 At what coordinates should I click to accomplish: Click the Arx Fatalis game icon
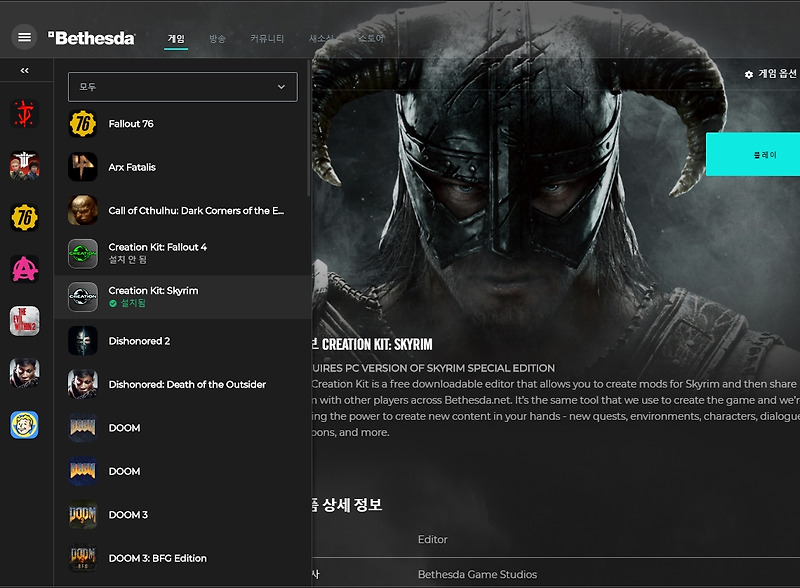[83, 167]
